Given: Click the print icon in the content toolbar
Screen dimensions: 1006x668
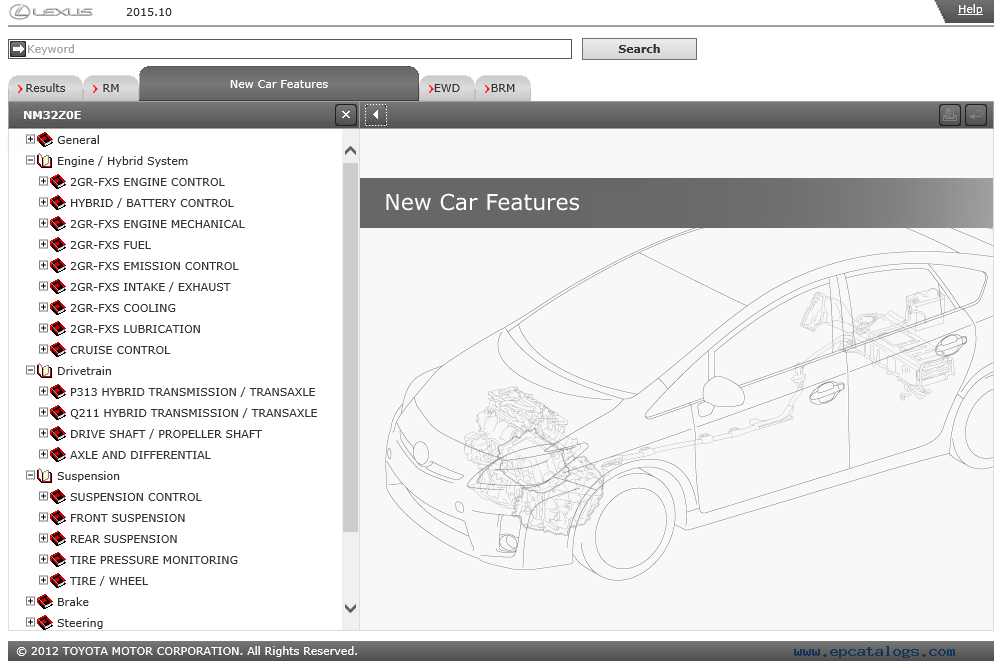Looking at the screenshot, I should [x=949, y=115].
